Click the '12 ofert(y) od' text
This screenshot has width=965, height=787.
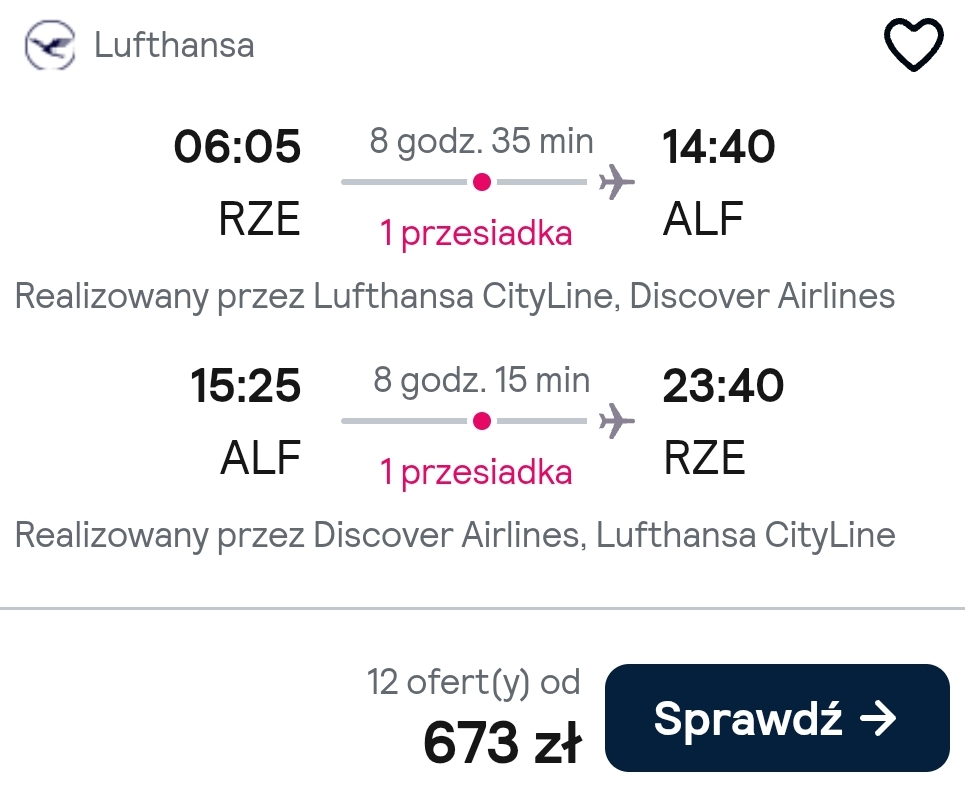tap(474, 682)
